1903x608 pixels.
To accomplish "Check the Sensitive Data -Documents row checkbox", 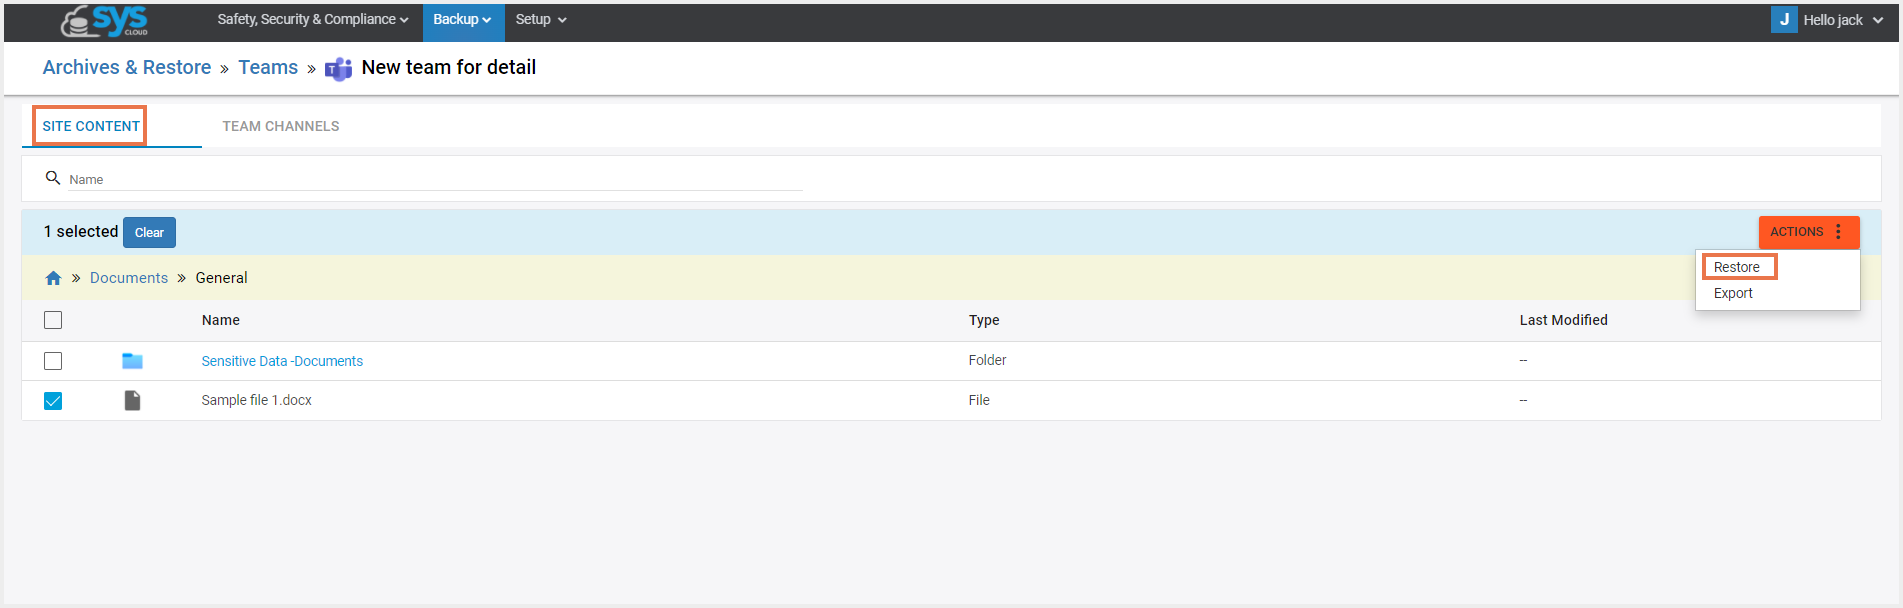I will click(53, 361).
